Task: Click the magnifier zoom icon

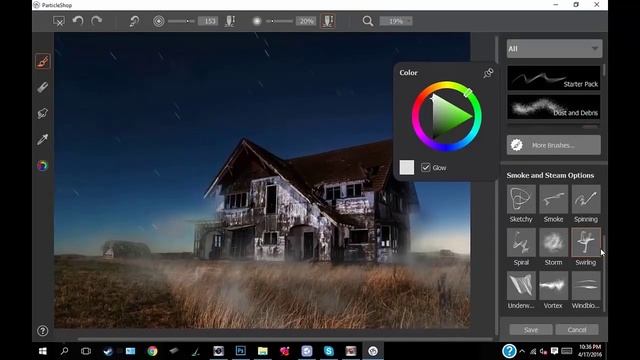Action: pyautogui.click(x=368, y=21)
